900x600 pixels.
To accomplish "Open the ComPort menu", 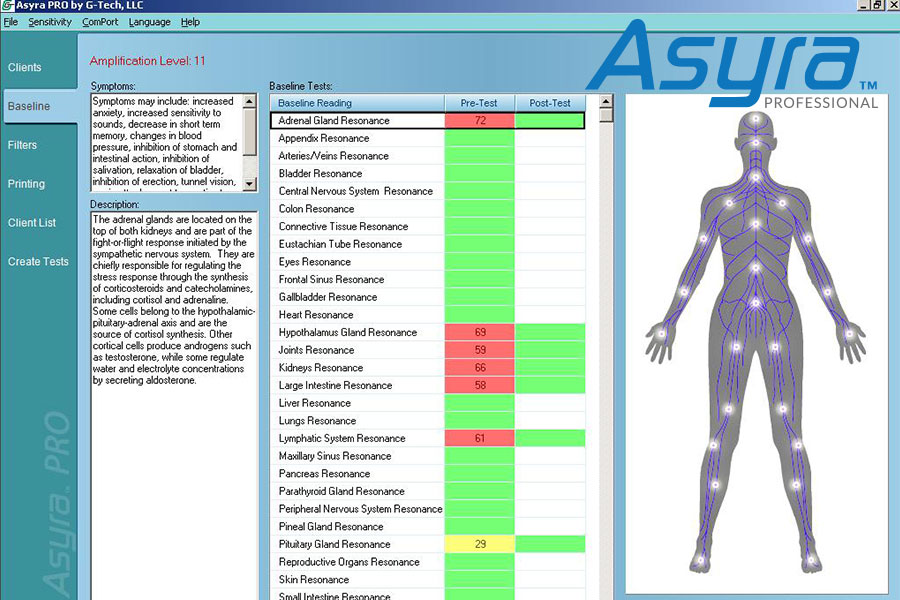I will [x=100, y=22].
